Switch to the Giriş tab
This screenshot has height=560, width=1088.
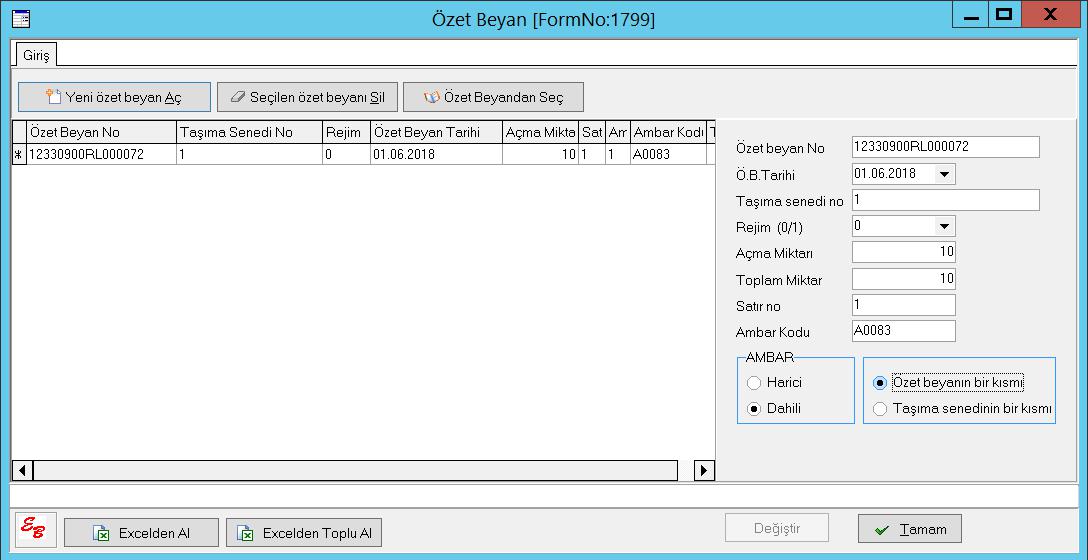[36, 54]
